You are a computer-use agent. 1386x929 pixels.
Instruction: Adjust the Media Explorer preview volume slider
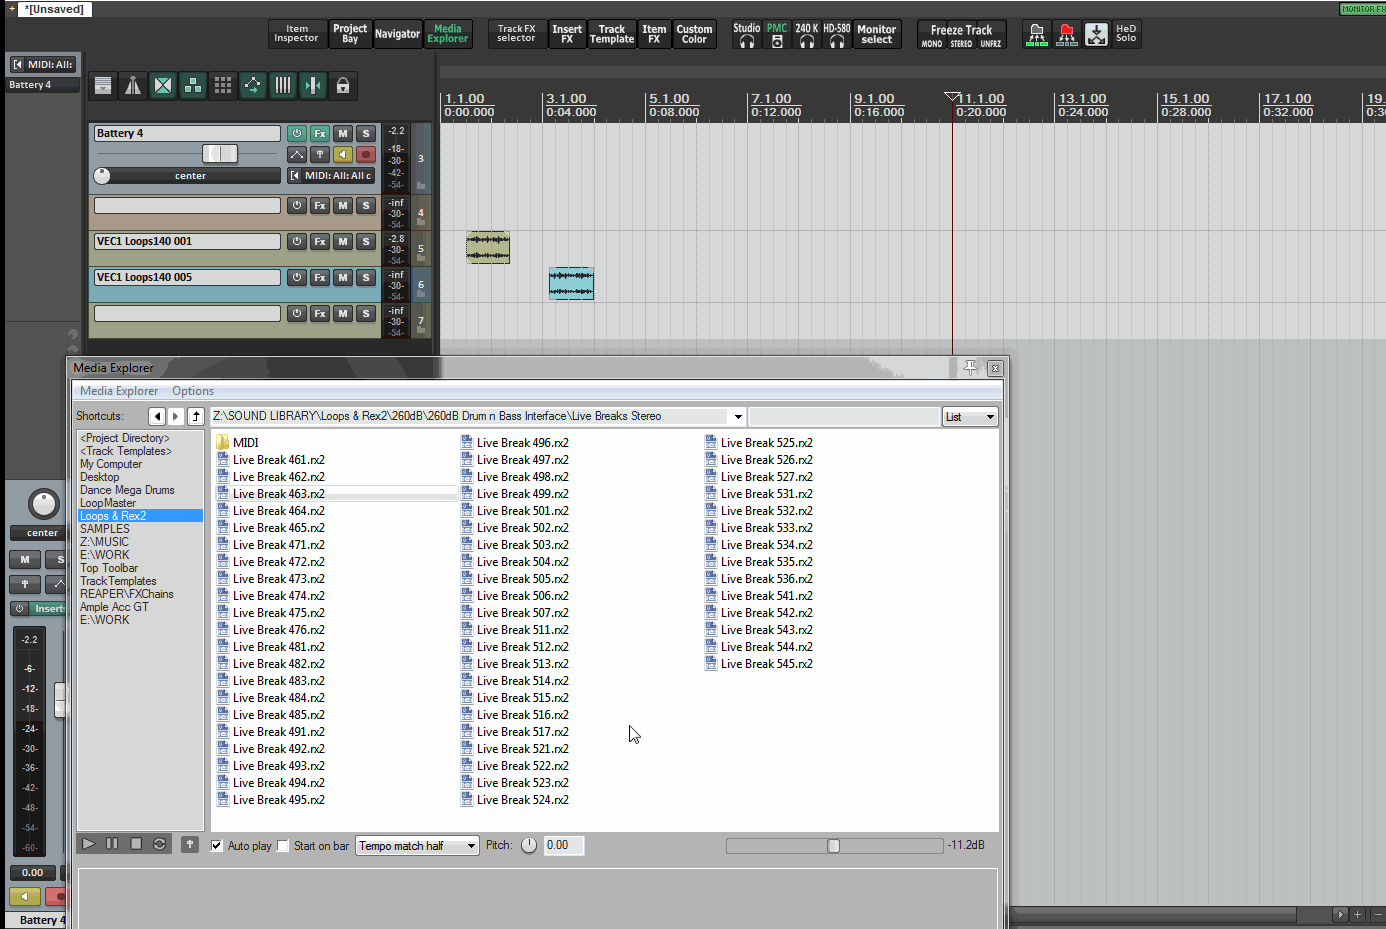click(834, 846)
